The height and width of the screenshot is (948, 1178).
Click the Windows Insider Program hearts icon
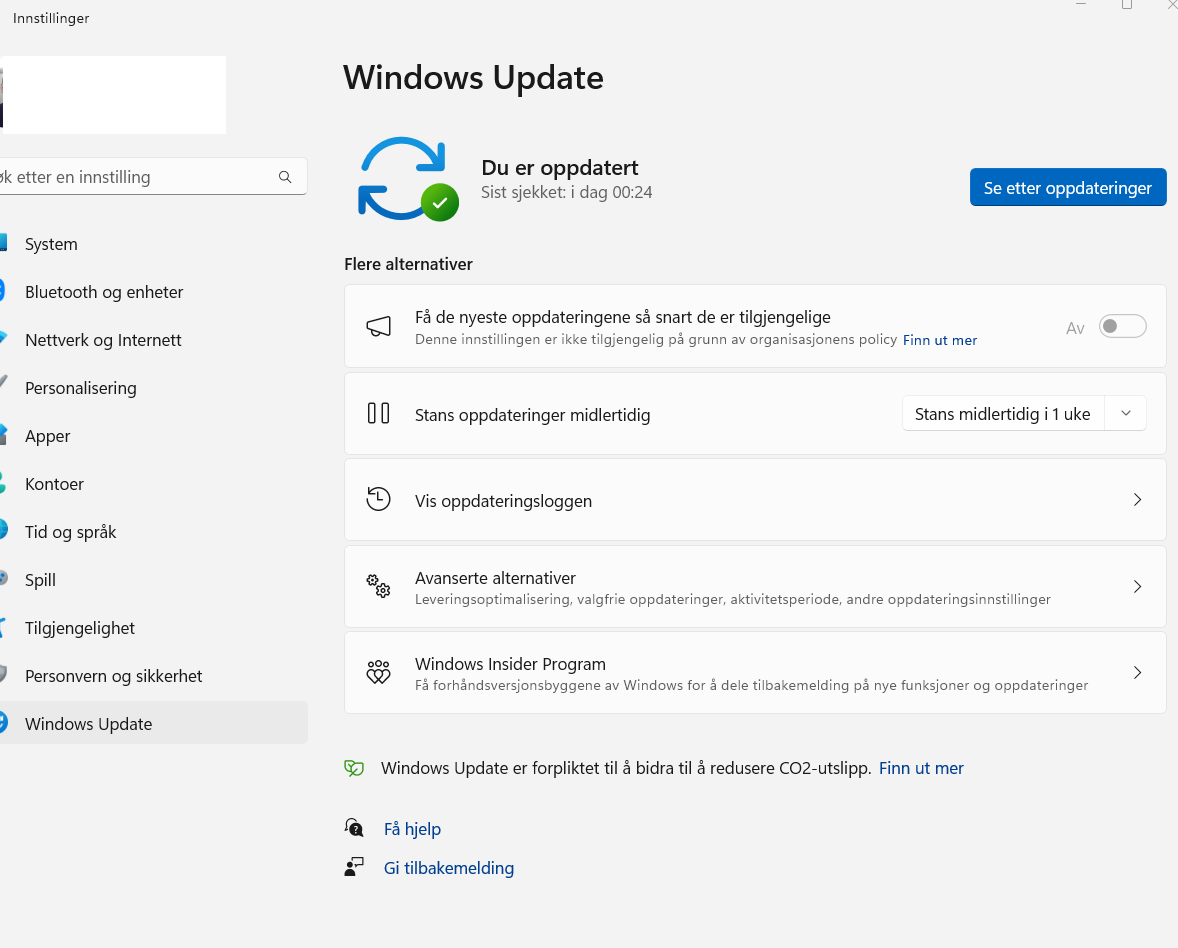pyautogui.click(x=378, y=672)
